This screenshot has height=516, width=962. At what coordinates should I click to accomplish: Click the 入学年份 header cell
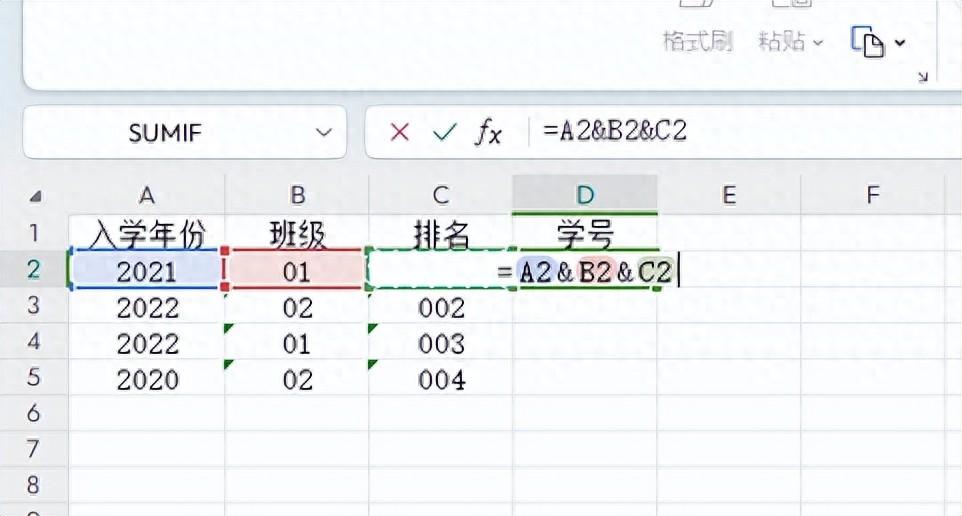point(147,233)
